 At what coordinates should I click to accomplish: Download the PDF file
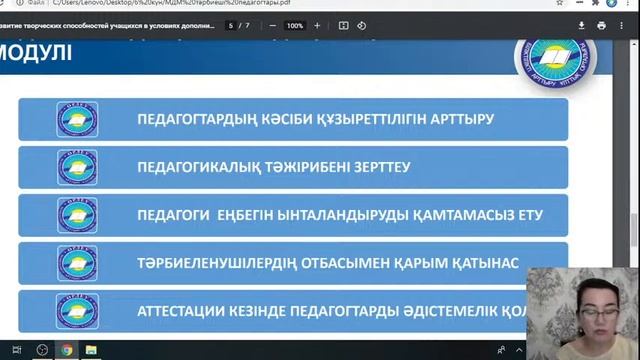[581, 26]
